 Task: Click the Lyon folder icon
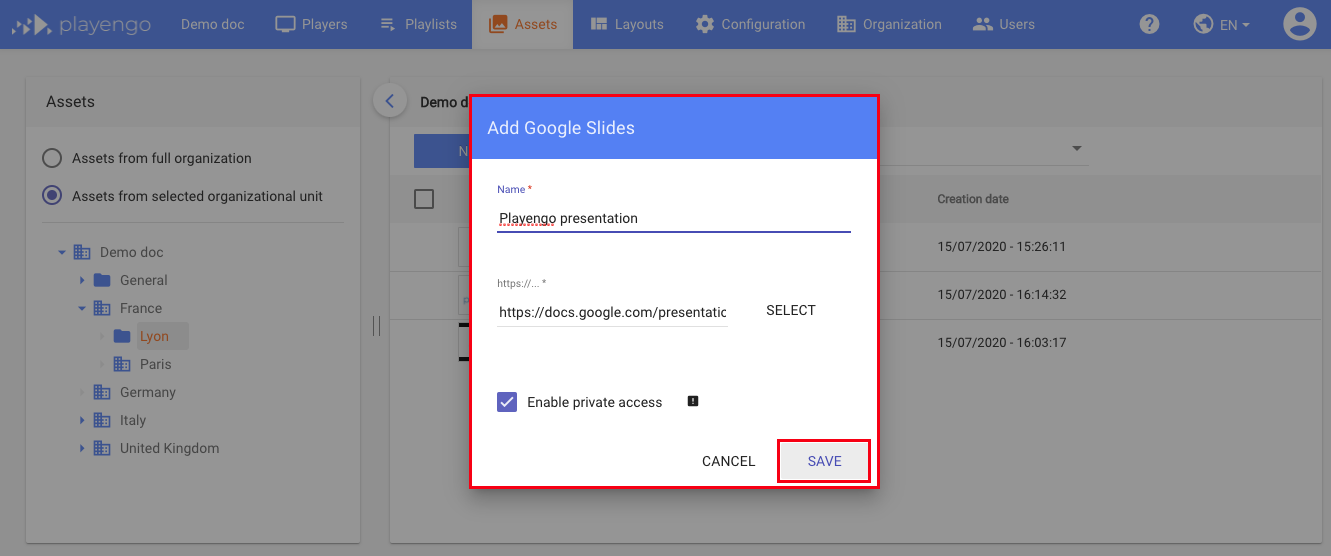click(122, 336)
